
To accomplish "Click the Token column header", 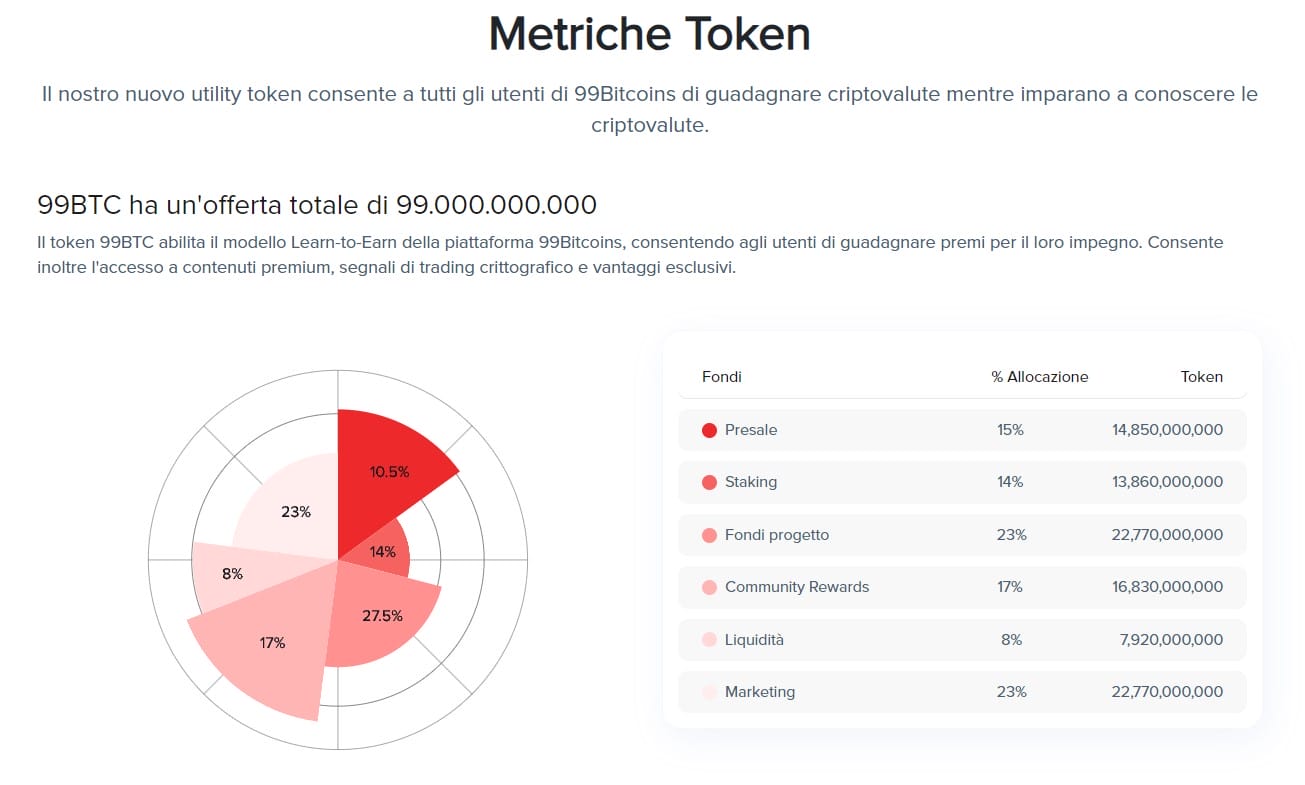I will 1201,377.
